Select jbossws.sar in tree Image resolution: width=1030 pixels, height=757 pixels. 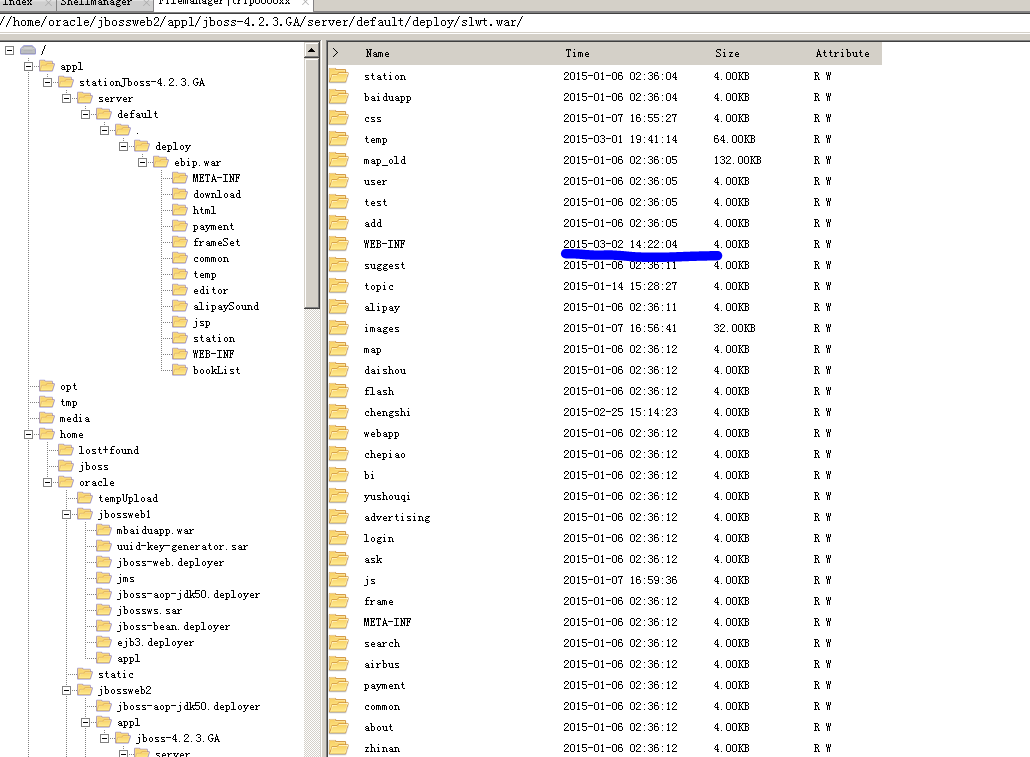(149, 610)
